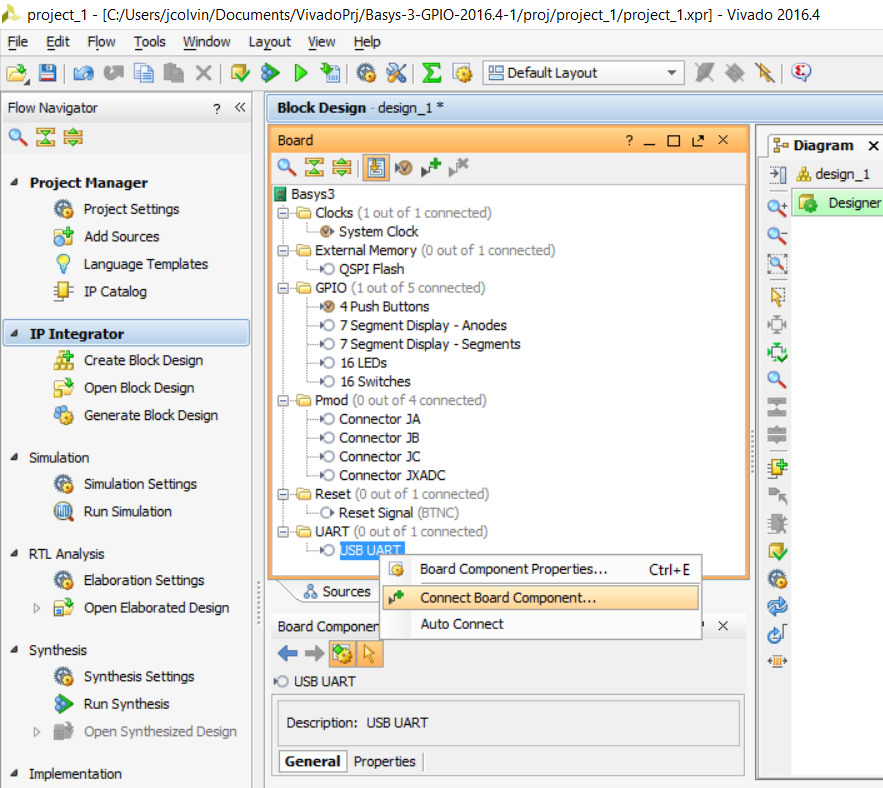Choose Board Component Properties from context menu
Image resolution: width=883 pixels, height=788 pixels.
(x=541, y=569)
